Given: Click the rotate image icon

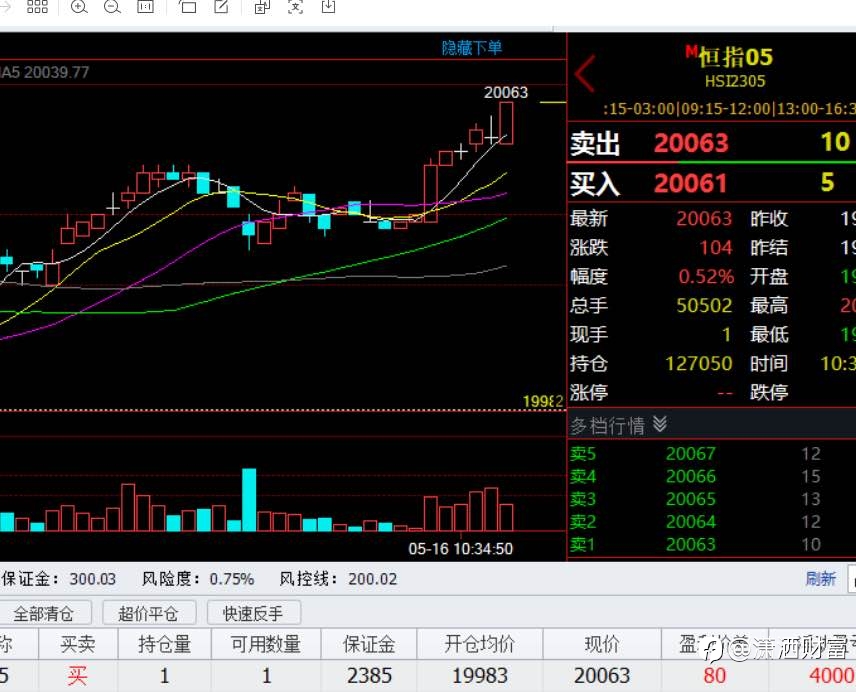Looking at the screenshot, I should click(187, 7).
